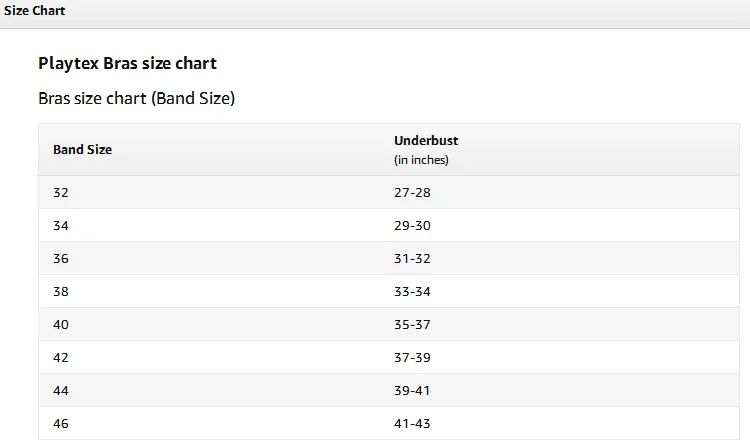This screenshot has height=447, width=750.
Task: Select band size 44 cell
Action: [61, 390]
